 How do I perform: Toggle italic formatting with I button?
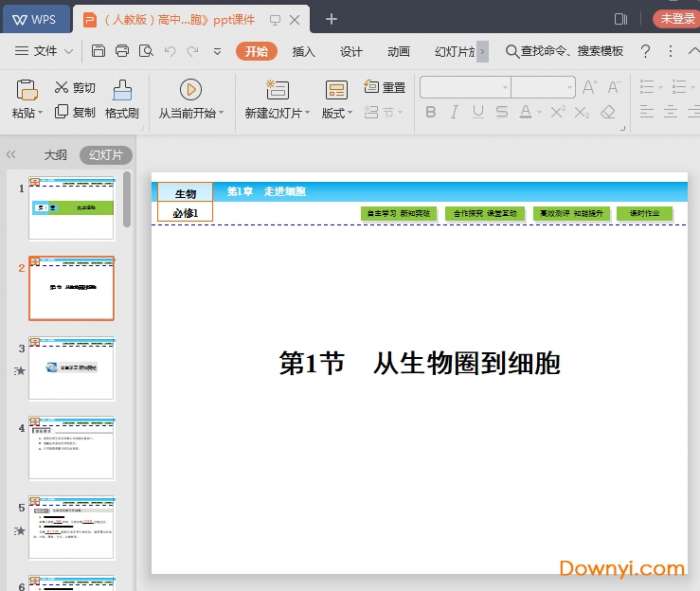tap(455, 112)
